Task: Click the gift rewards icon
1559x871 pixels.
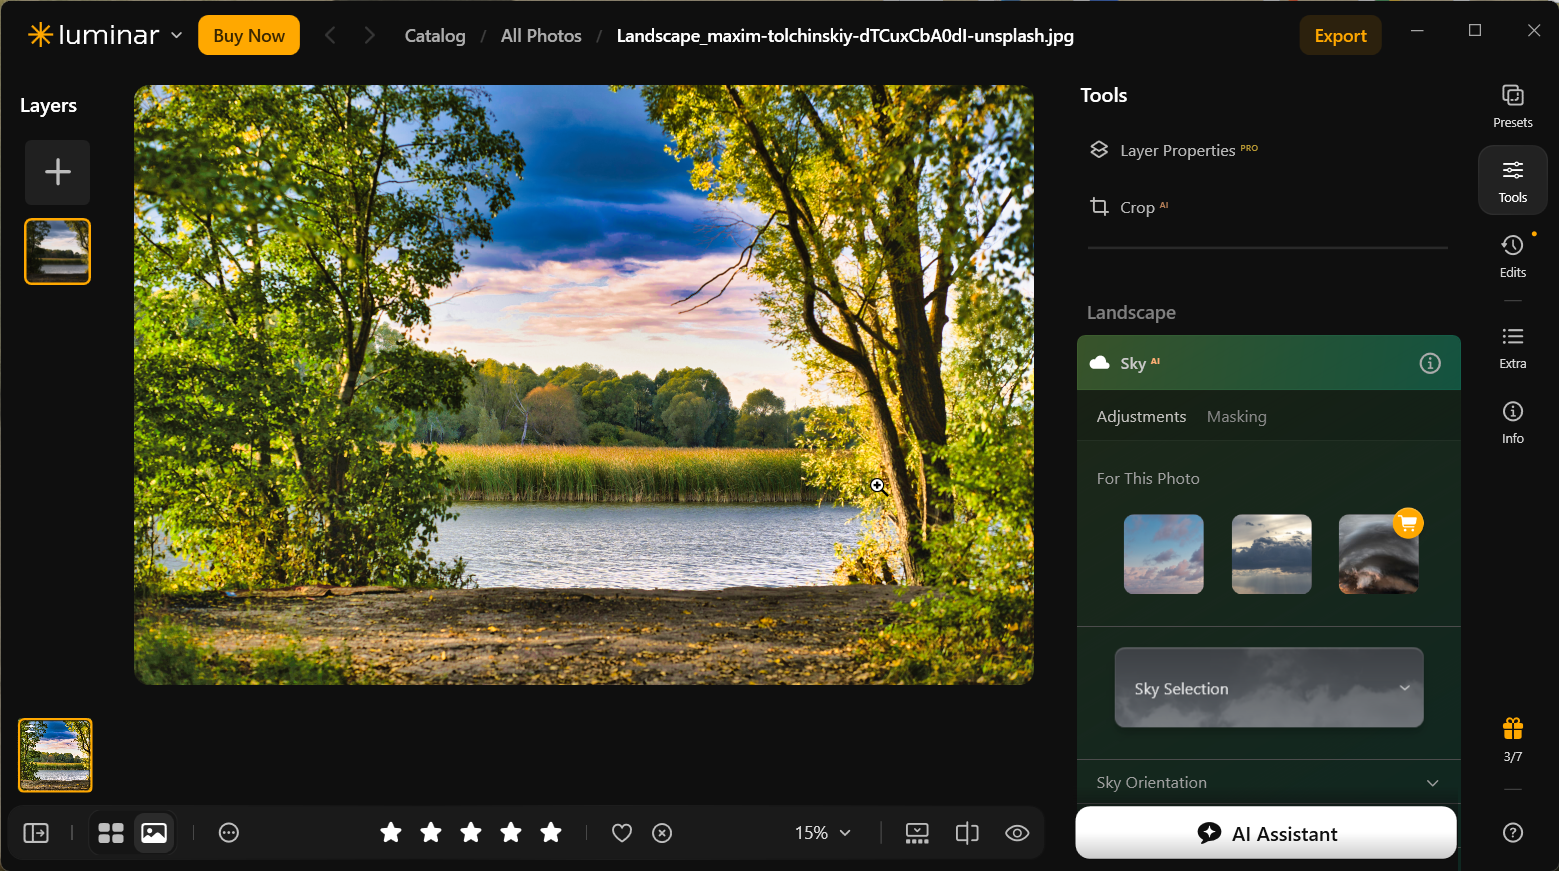Action: [1512, 728]
